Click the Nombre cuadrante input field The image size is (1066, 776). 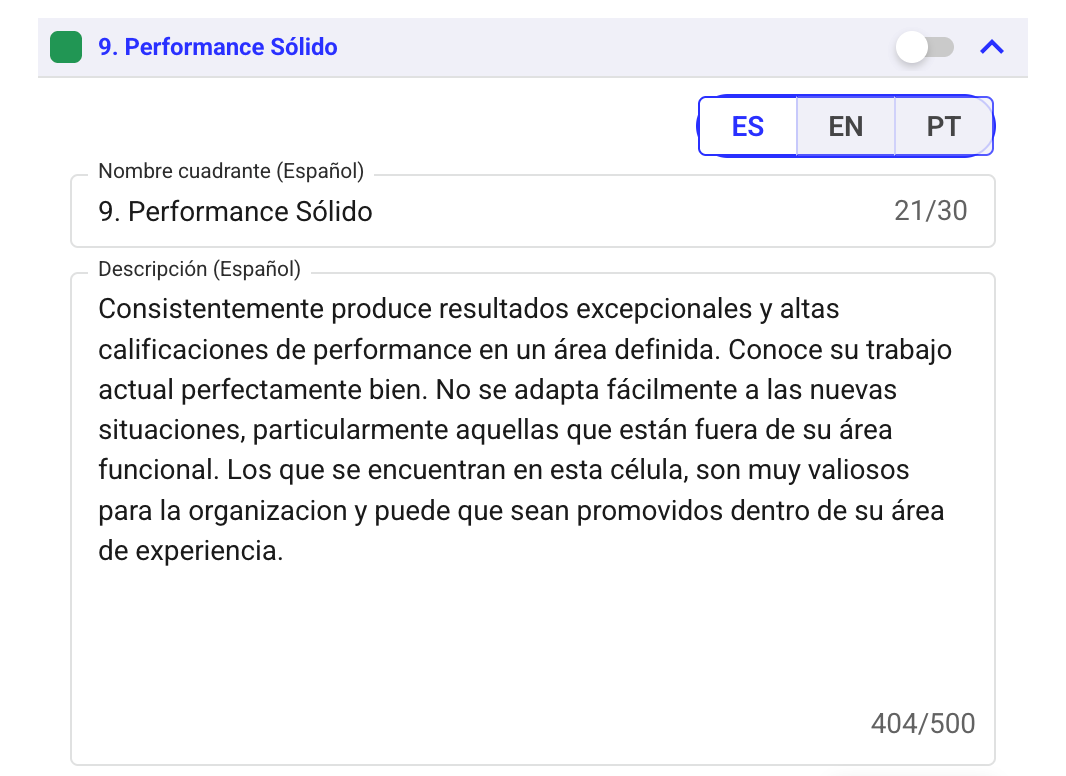tap(480, 212)
